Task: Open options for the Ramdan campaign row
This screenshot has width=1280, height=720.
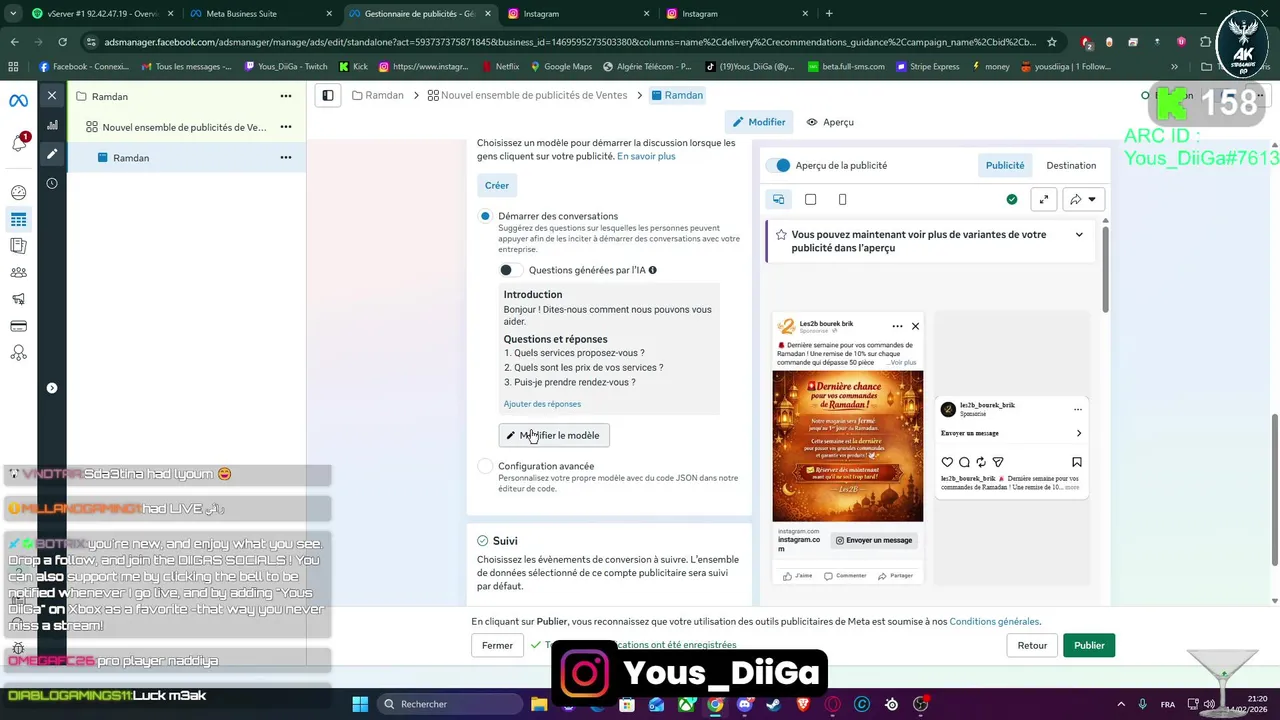Action: coord(286,96)
